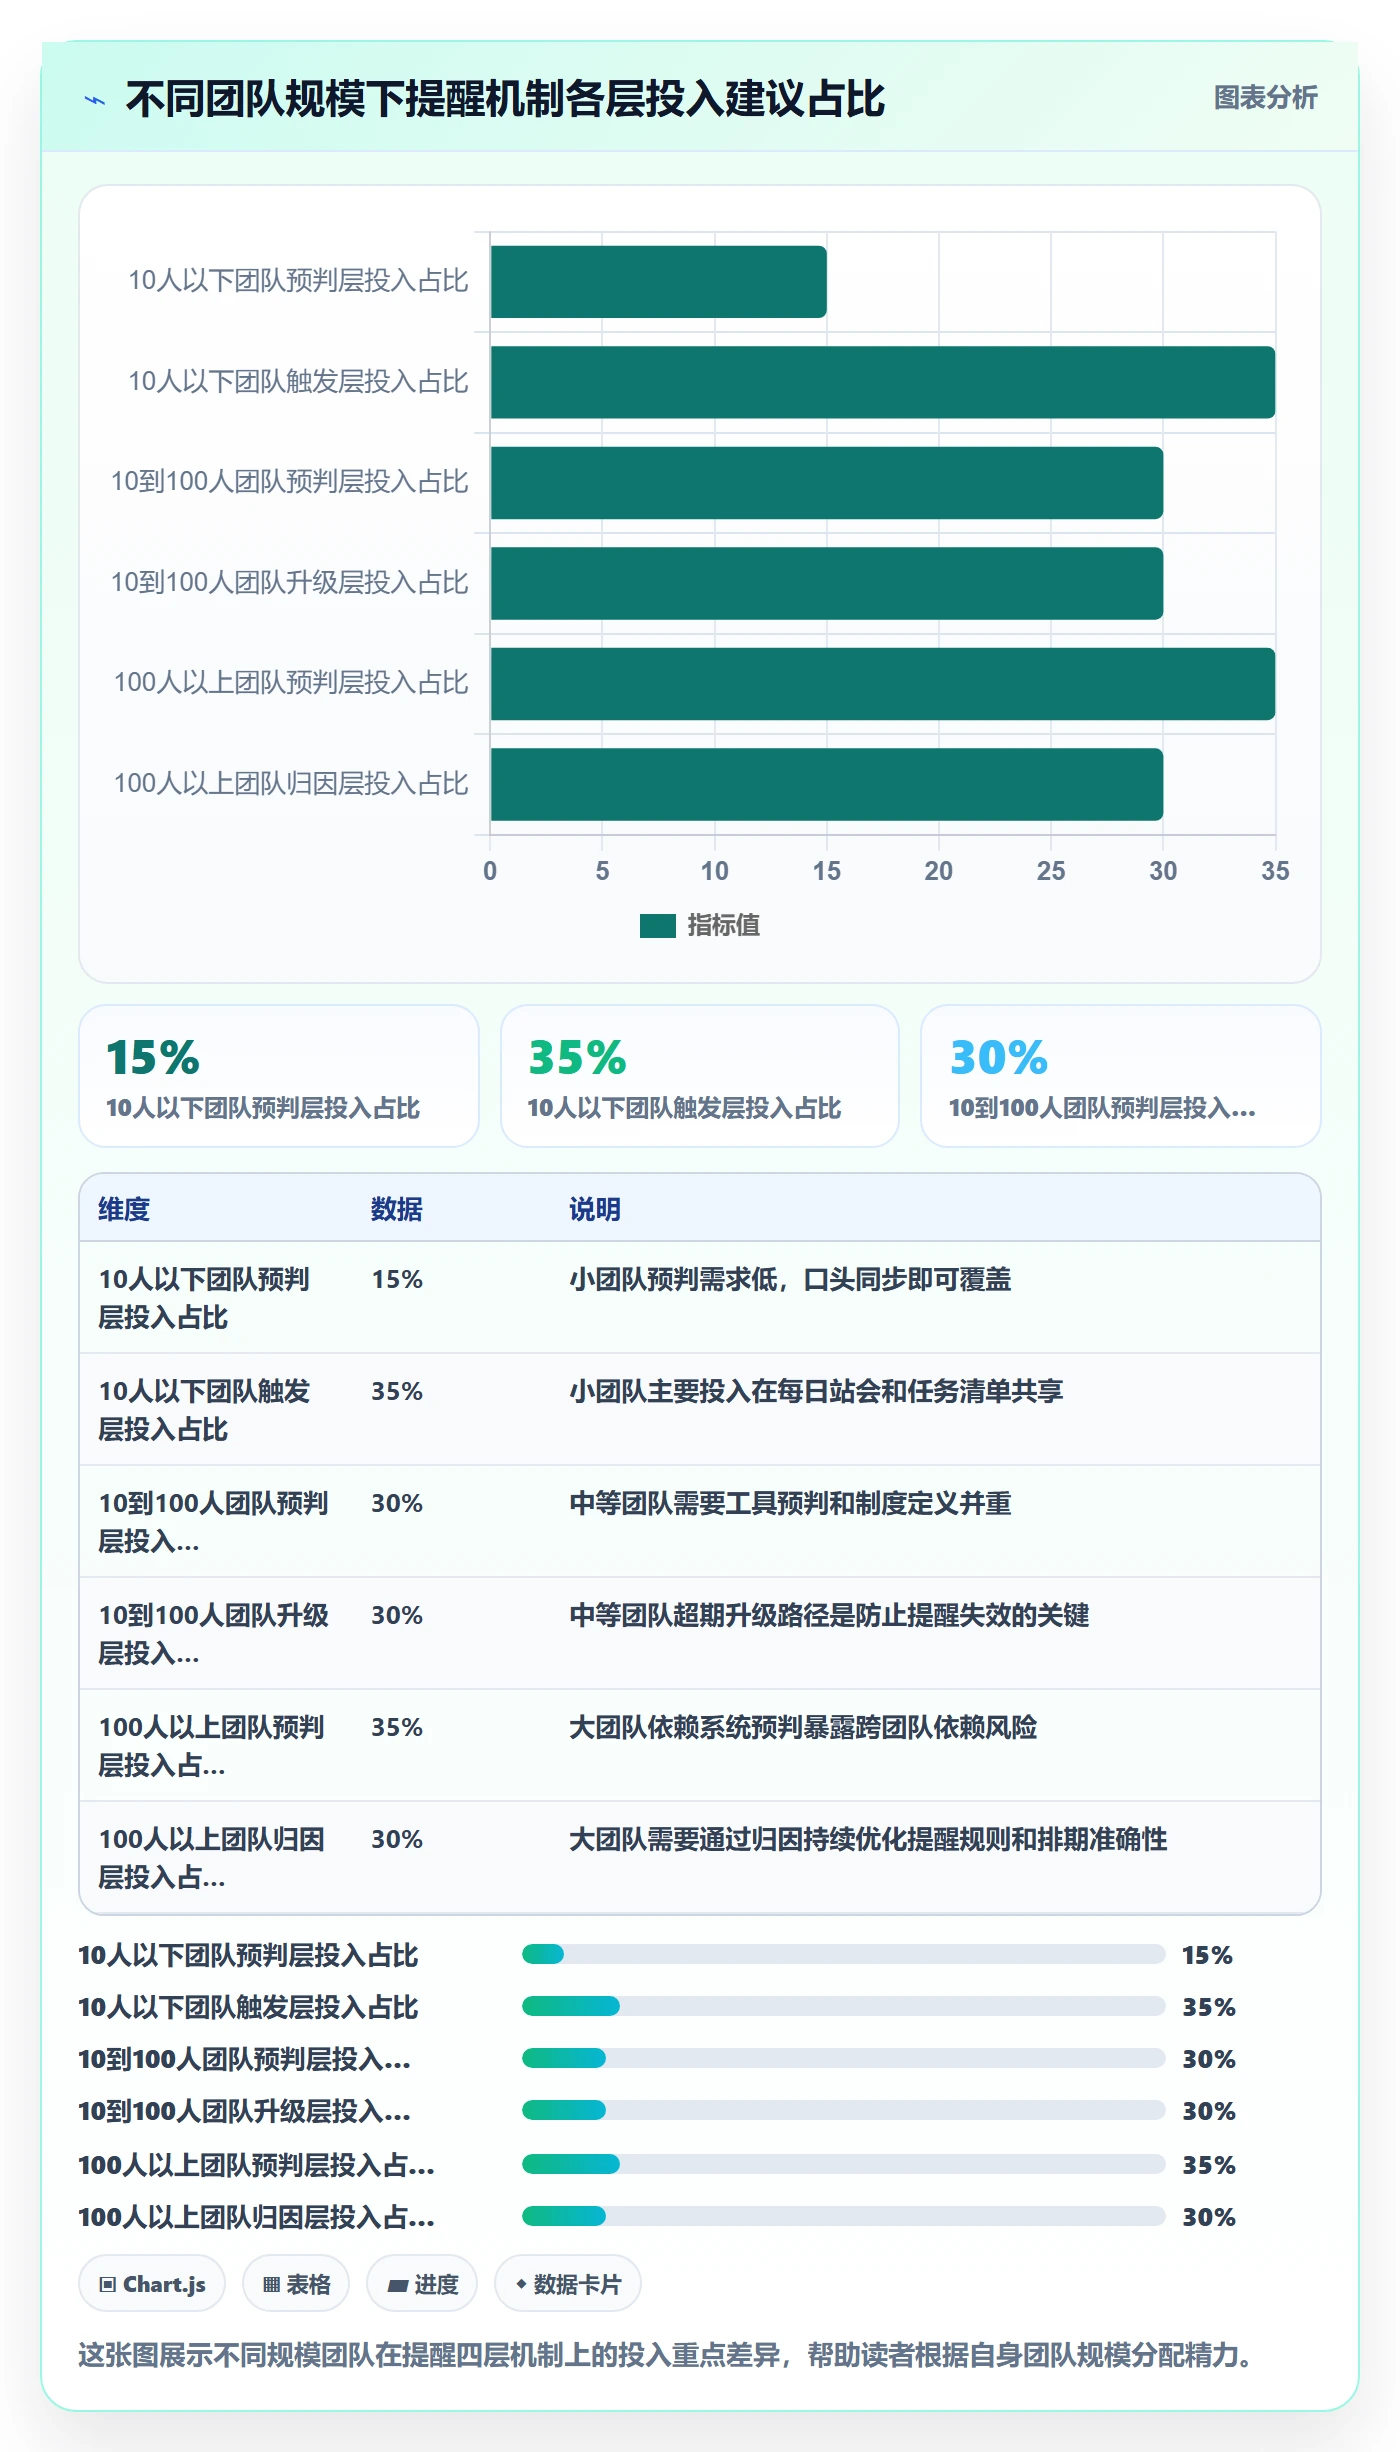
Task: Click the y-axis label 100人以上团队归因层投入占比
Action: (291, 783)
